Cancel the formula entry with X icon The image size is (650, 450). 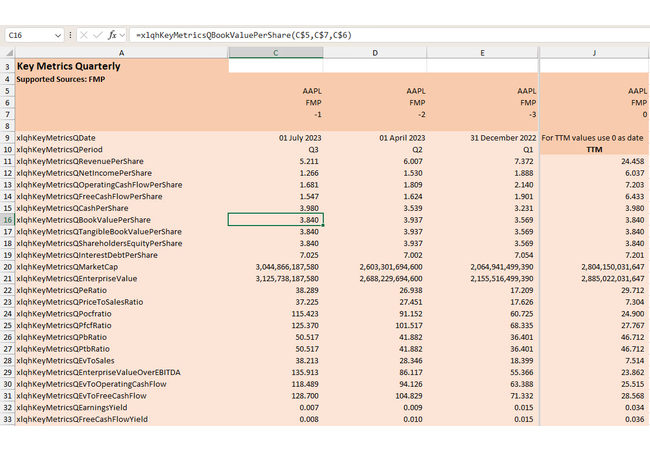coord(84,35)
